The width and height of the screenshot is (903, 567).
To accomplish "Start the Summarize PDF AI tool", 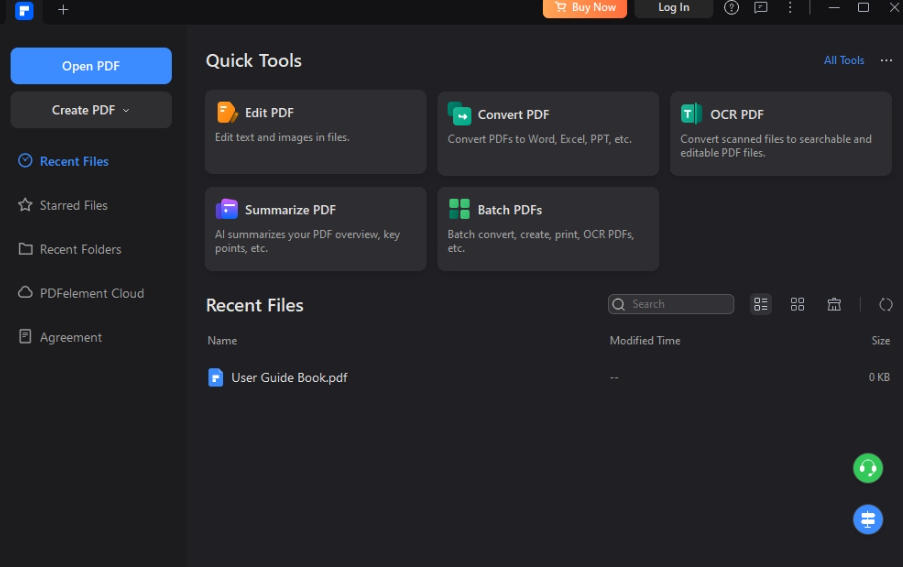I will (x=315, y=228).
